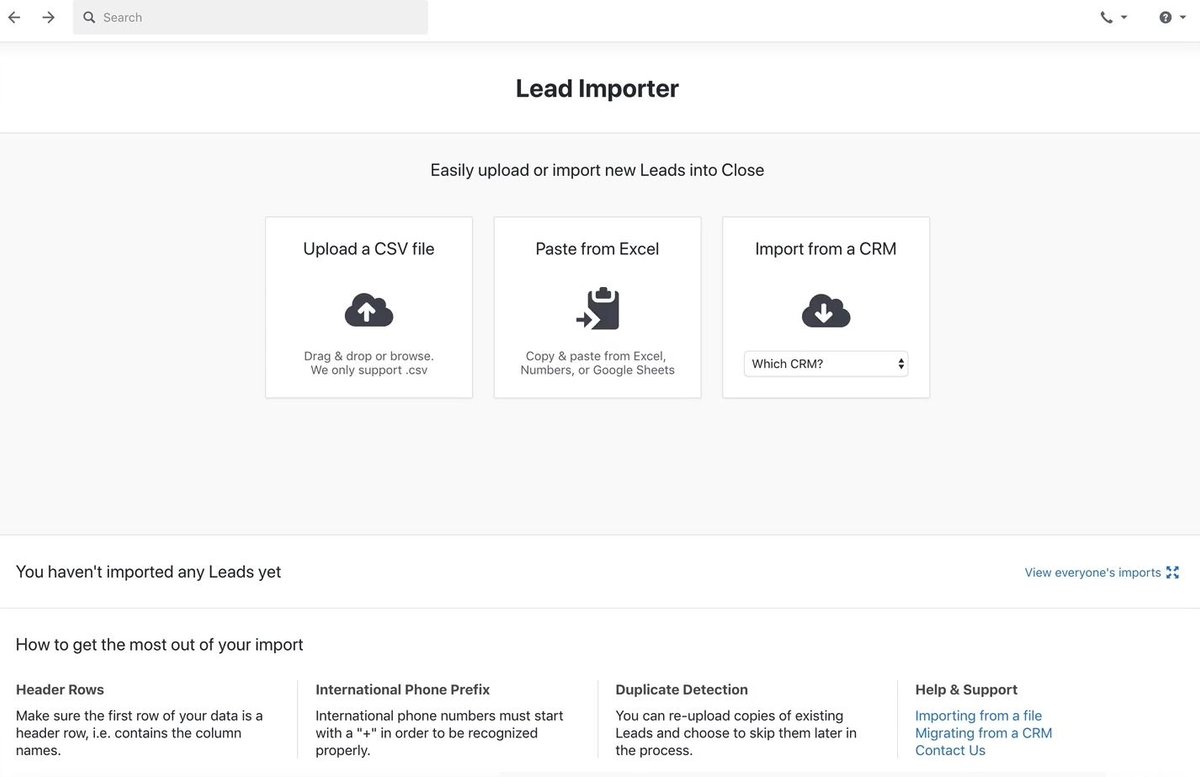Click "You haven't imported any Leads yet" text
Screen dimensions: 1200x777
[149, 572]
